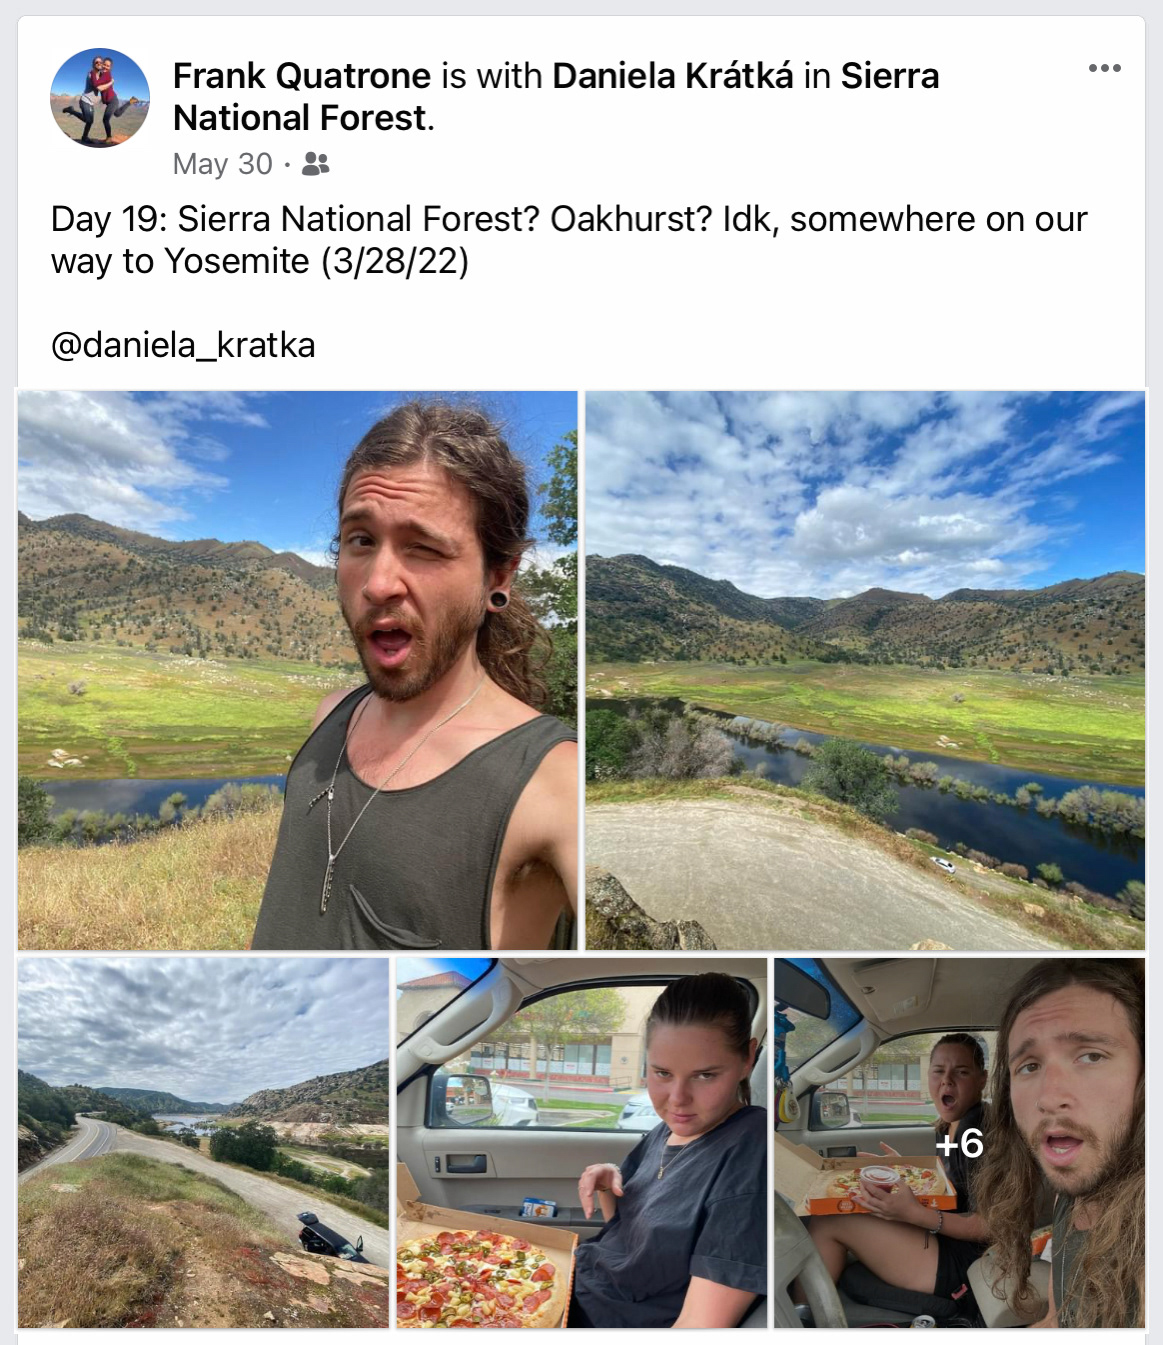Open Frank Quatrone's profile name link
The width and height of the screenshot is (1163, 1345).
tap(301, 76)
